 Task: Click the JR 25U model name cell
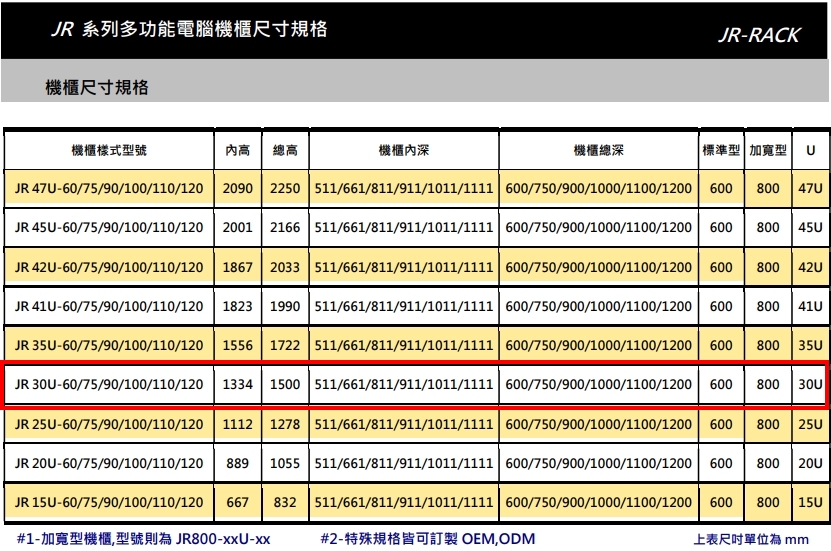pyautogui.click(x=110, y=424)
